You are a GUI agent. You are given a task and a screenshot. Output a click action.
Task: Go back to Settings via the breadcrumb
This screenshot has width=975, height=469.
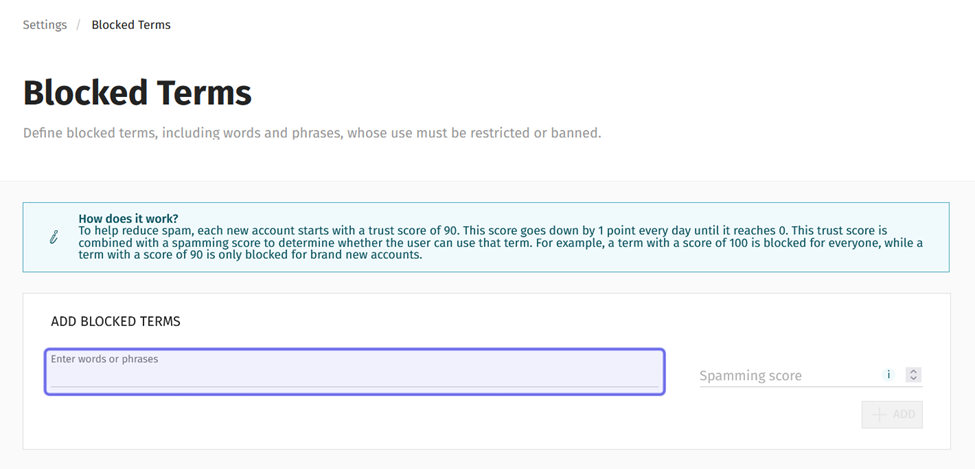[x=45, y=25]
